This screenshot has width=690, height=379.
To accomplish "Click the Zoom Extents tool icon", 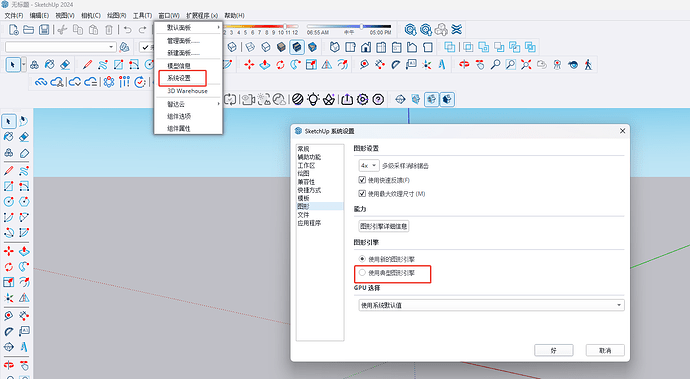I will (x=526, y=65).
